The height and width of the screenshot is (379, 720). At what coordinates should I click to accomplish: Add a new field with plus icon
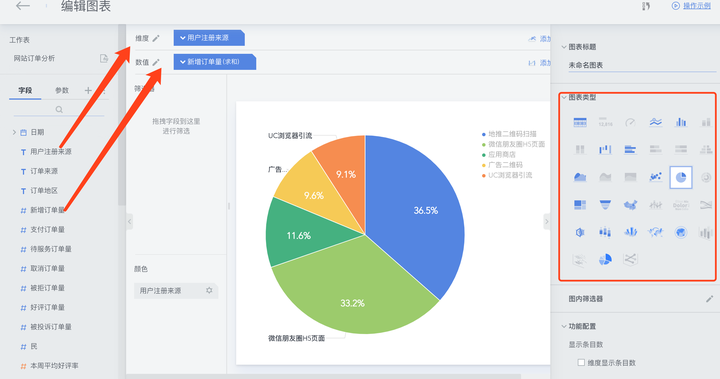(x=88, y=91)
